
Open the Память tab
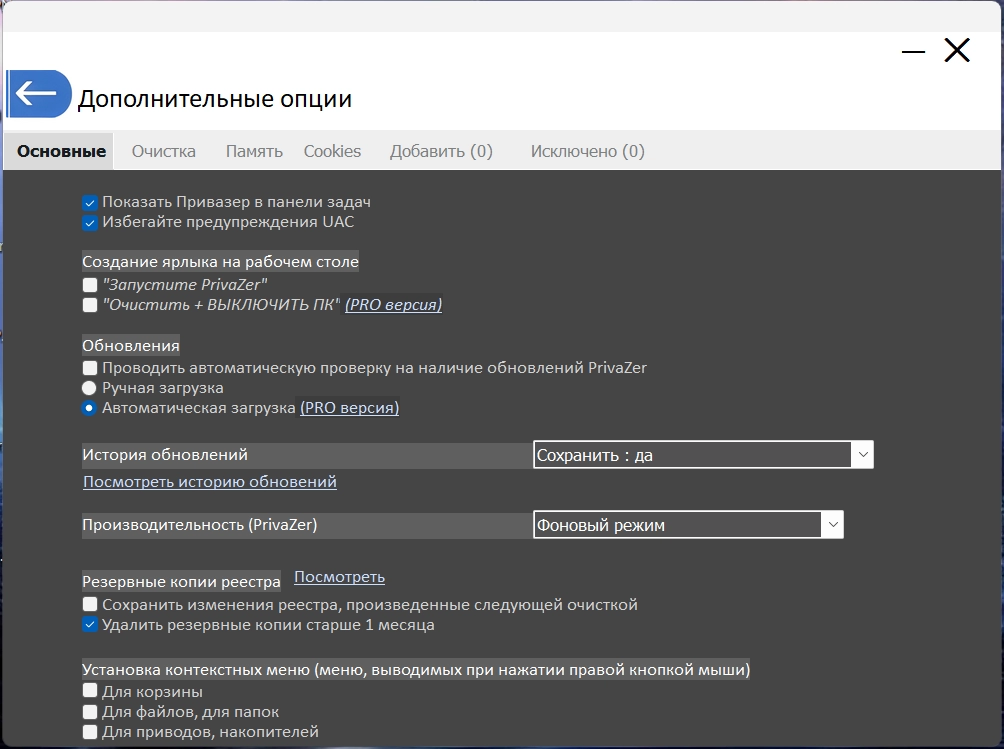(x=254, y=151)
